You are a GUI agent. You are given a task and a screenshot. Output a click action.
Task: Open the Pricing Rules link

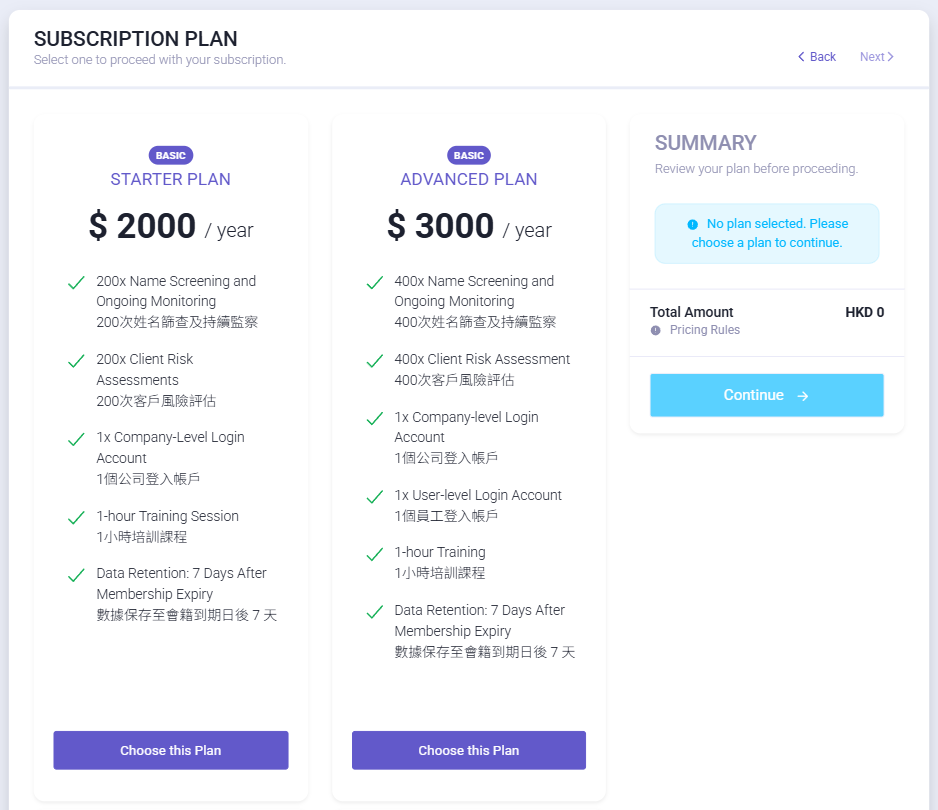click(x=705, y=330)
